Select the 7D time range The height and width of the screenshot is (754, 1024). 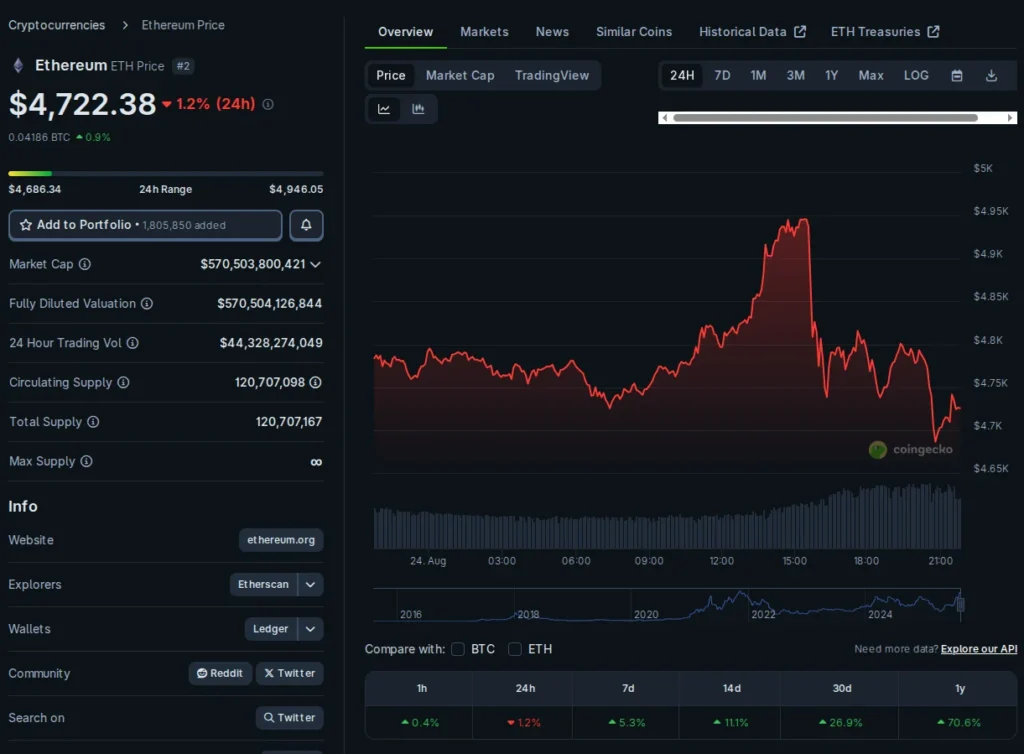(722, 76)
